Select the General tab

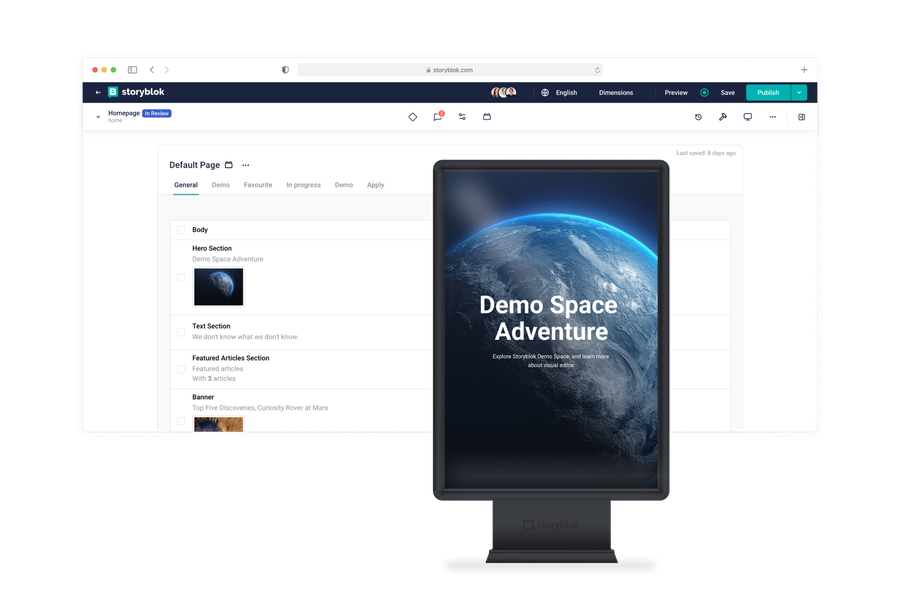click(x=186, y=185)
